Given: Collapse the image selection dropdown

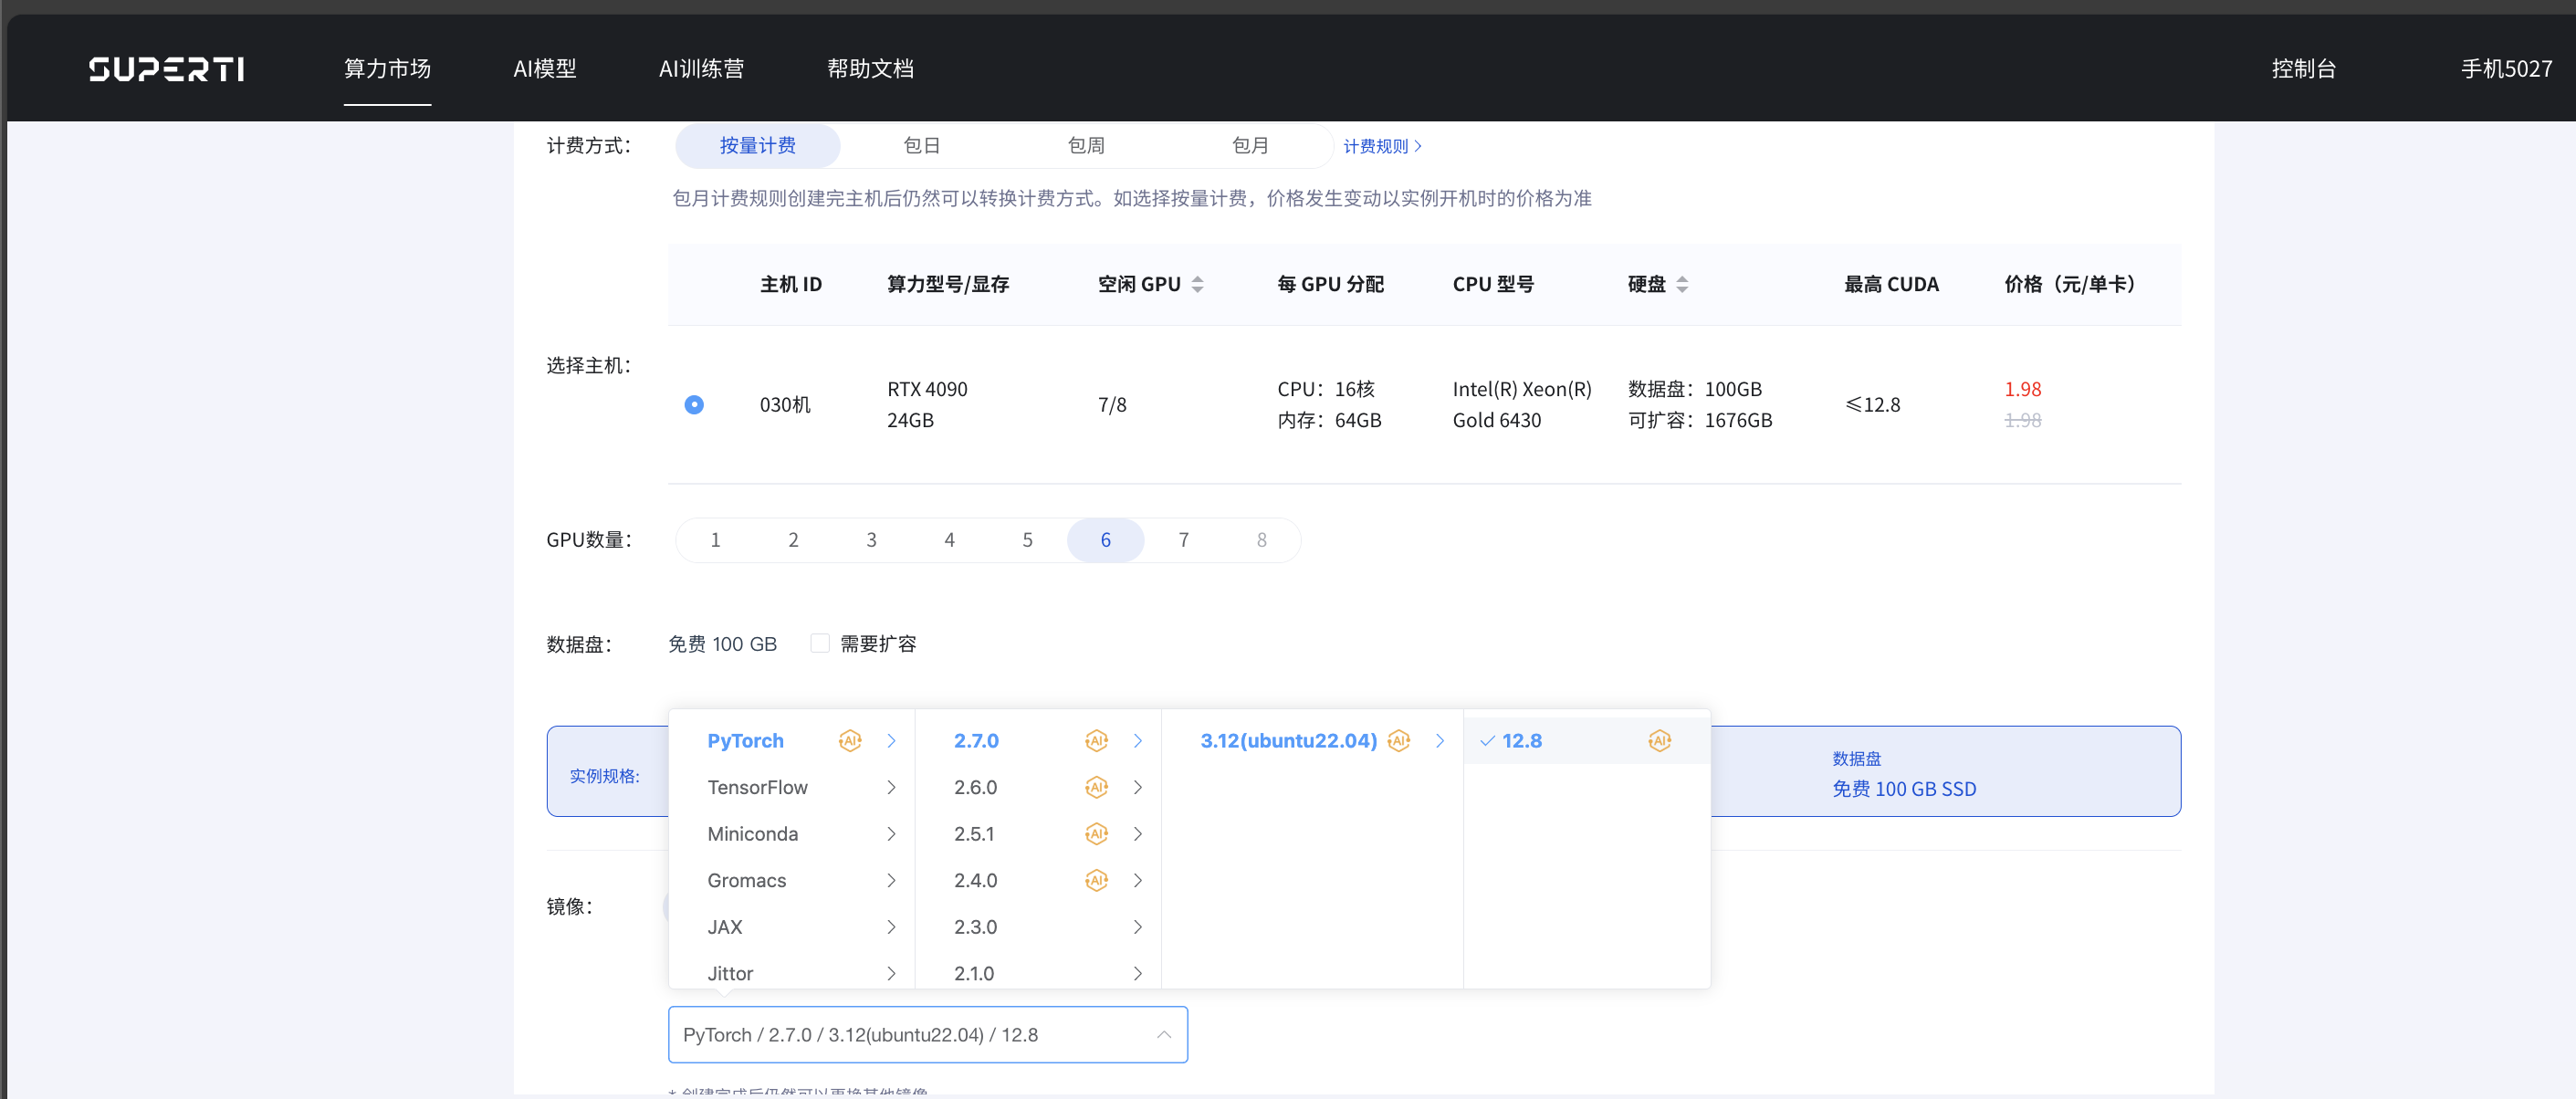Looking at the screenshot, I should (x=1163, y=1035).
